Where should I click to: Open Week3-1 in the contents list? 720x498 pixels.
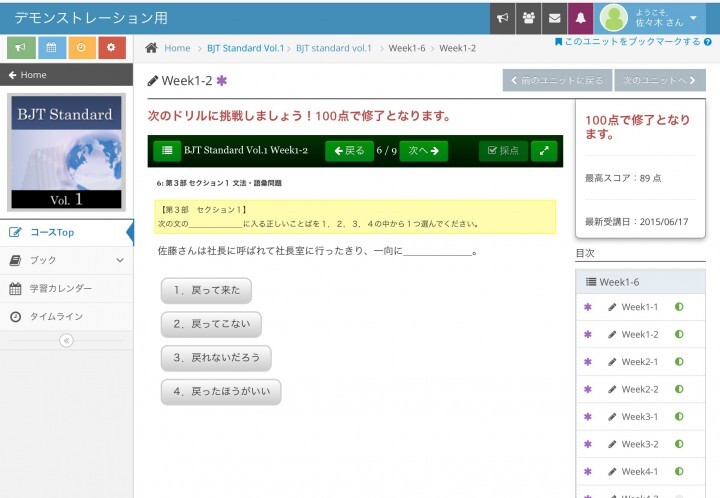tap(640, 417)
